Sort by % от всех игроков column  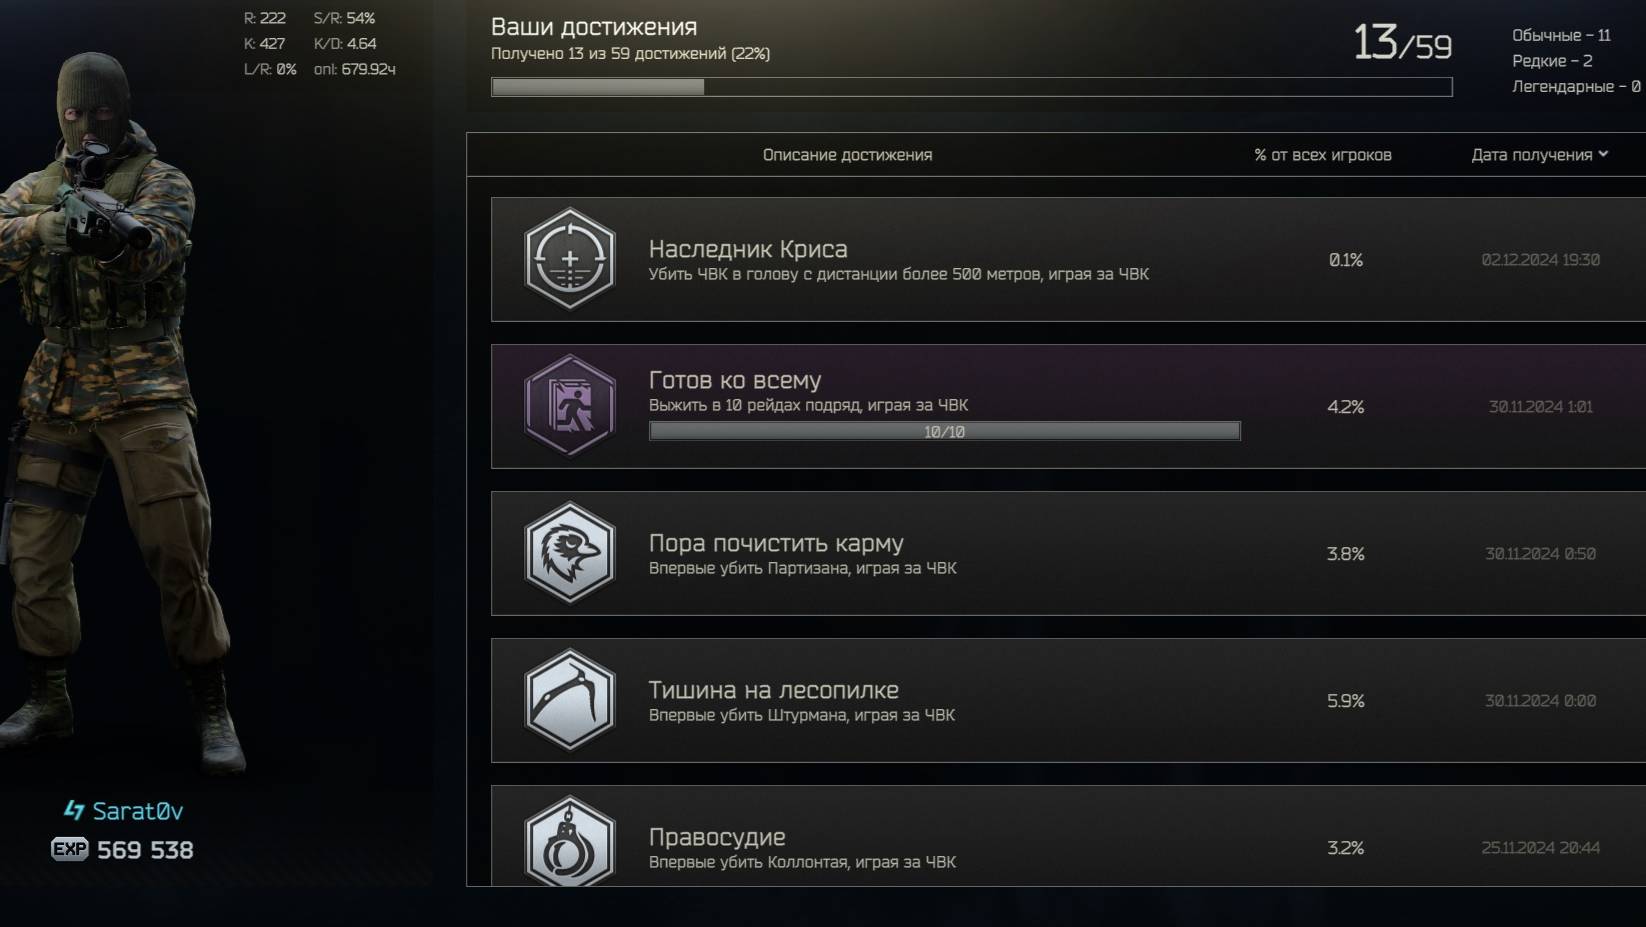click(x=1323, y=155)
